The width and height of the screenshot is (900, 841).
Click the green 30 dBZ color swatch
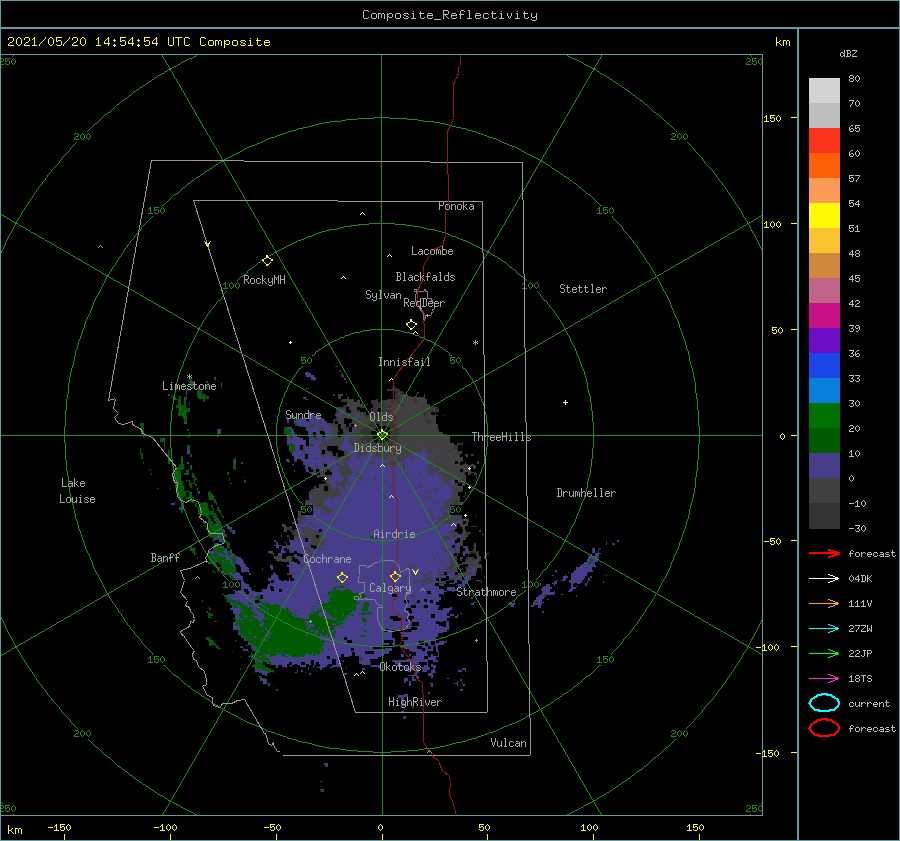824,416
